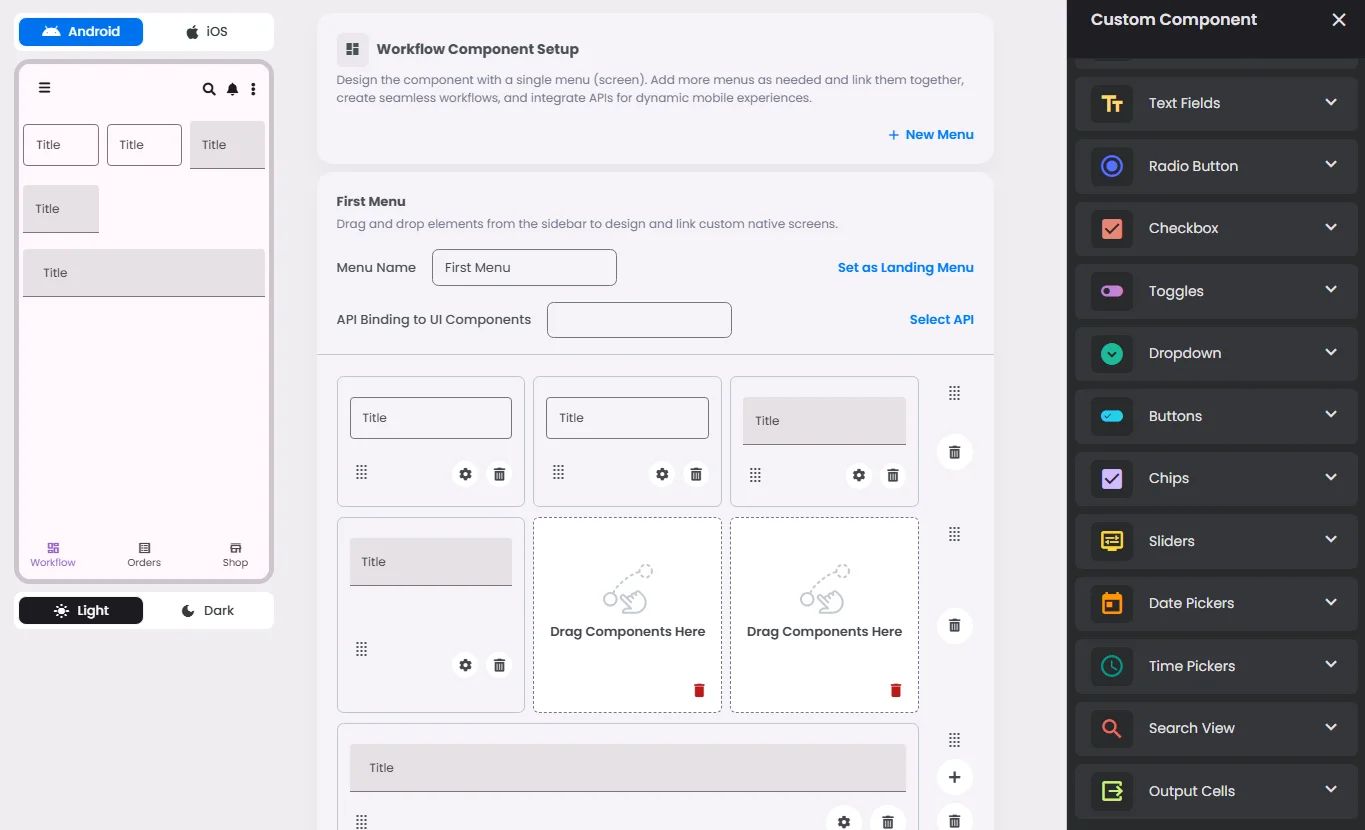Viewport: 1365px width, 830px height.
Task: Select Light theme for preview
Action: [x=81, y=610]
